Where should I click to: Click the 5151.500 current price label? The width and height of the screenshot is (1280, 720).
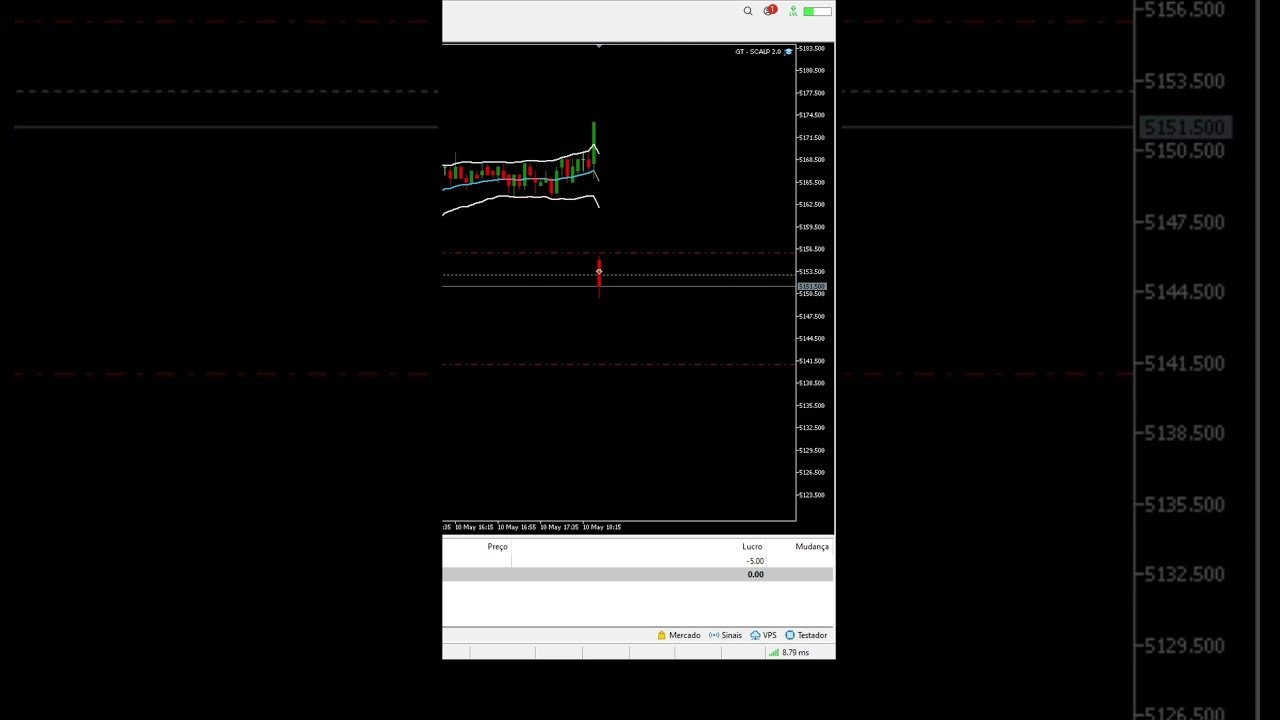pos(811,287)
